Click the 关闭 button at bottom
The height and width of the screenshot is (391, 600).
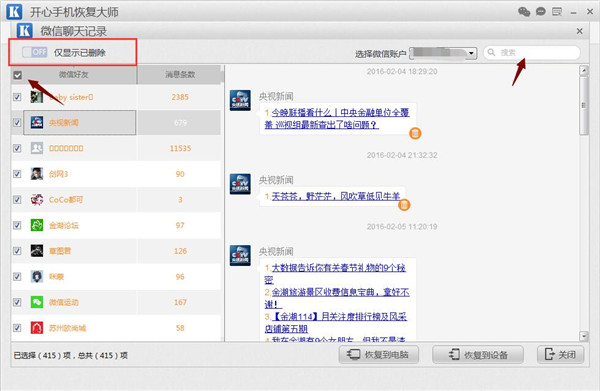click(x=561, y=355)
